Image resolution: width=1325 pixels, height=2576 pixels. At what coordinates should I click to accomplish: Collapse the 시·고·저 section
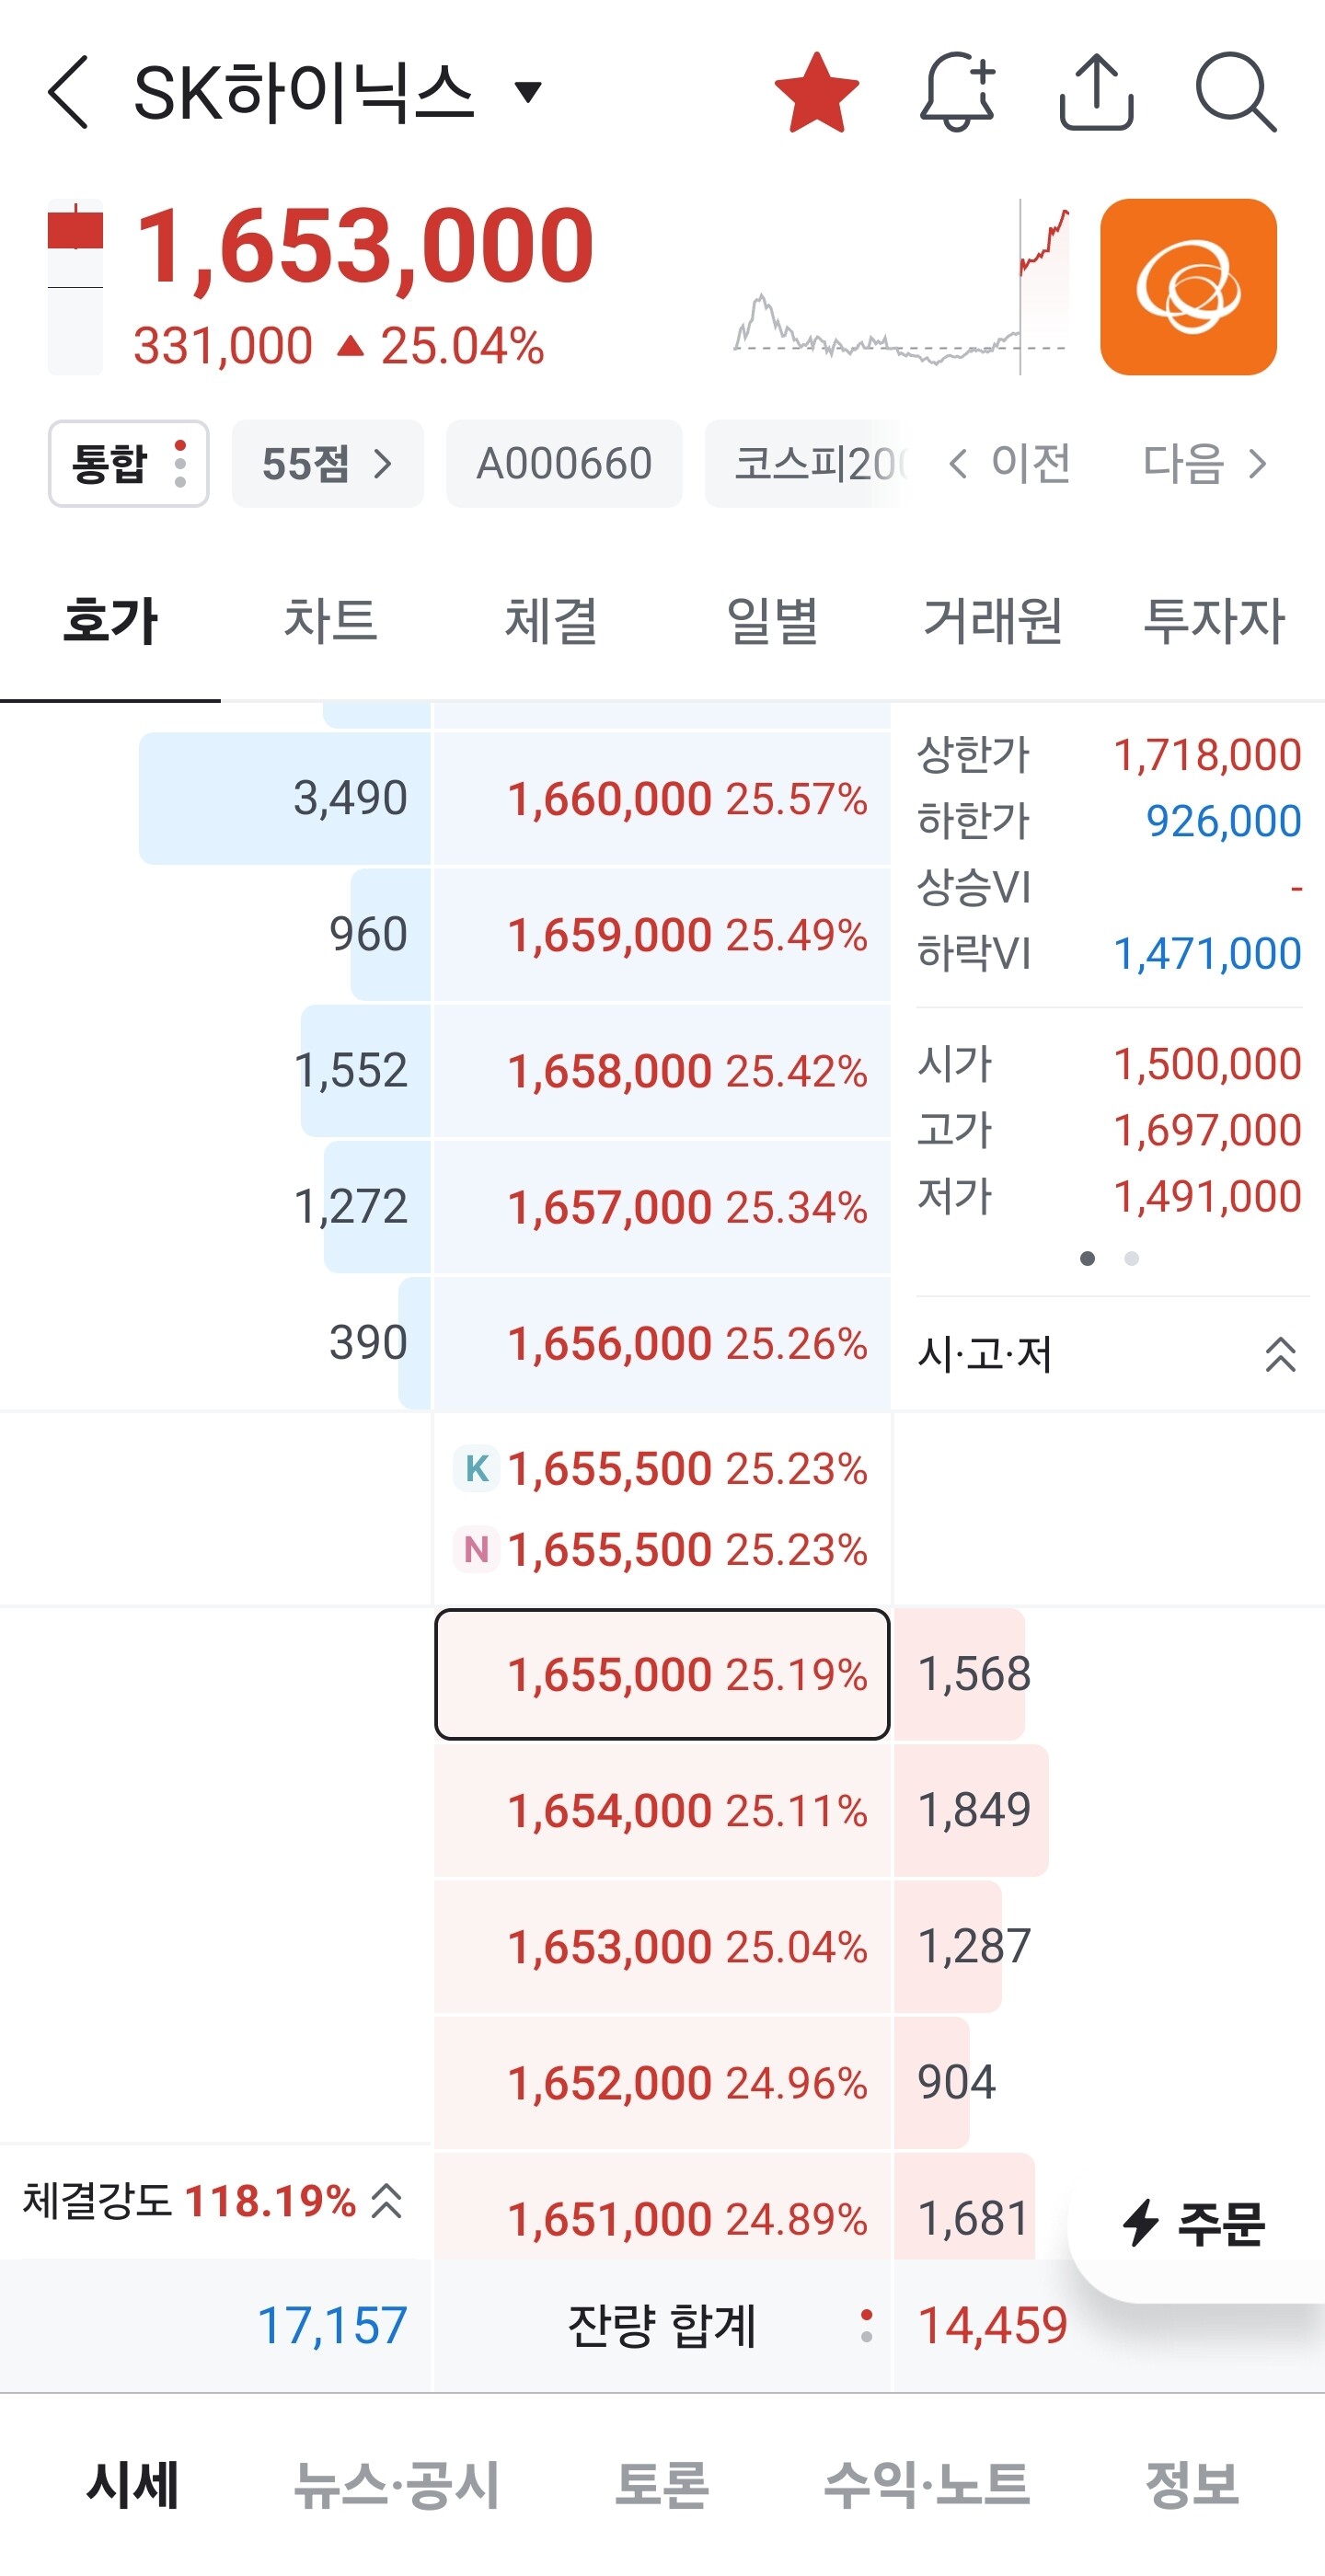(1281, 1355)
